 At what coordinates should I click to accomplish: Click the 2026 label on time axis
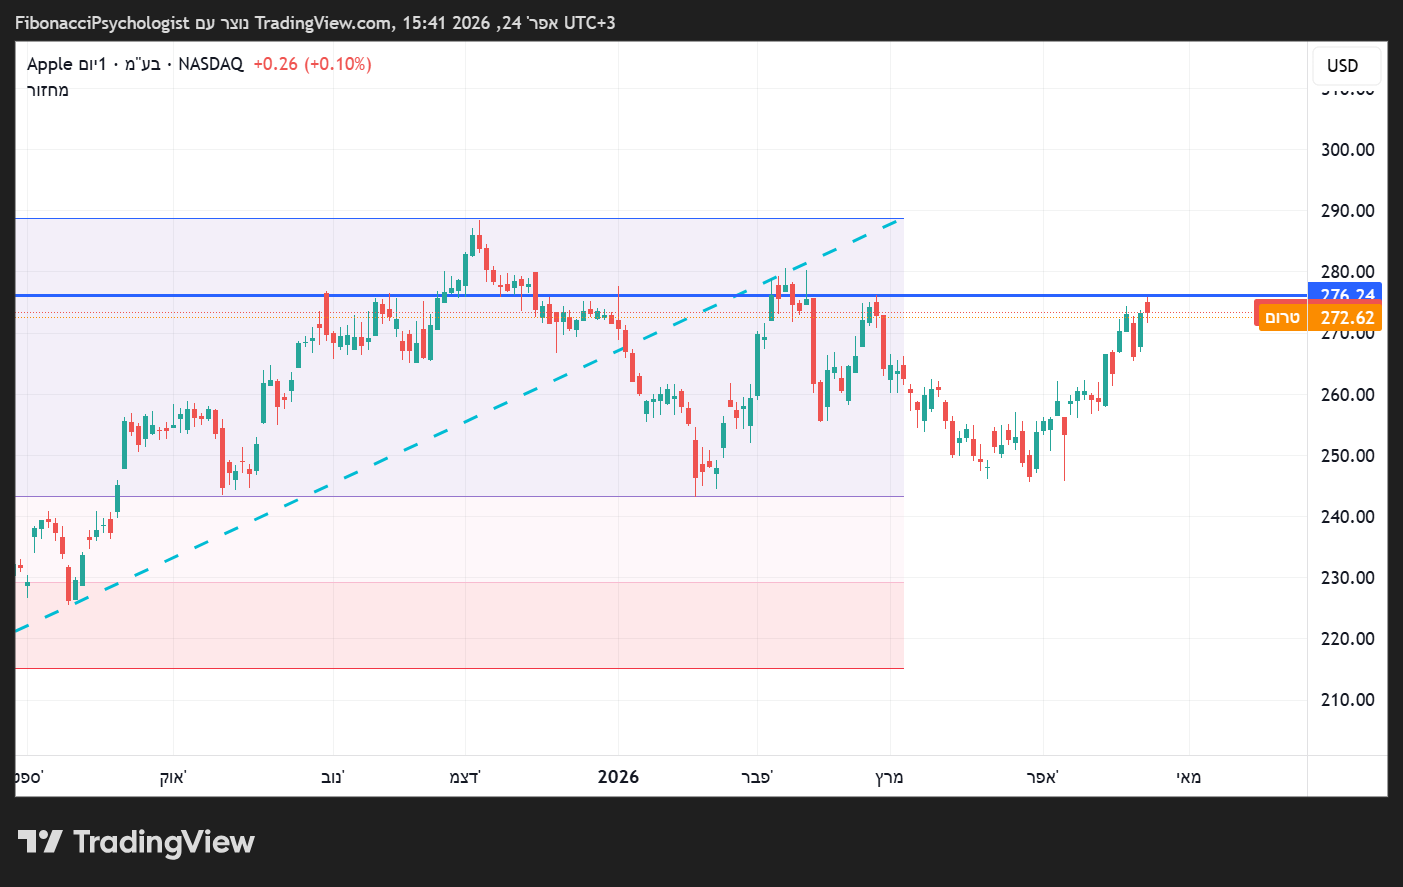click(x=618, y=777)
